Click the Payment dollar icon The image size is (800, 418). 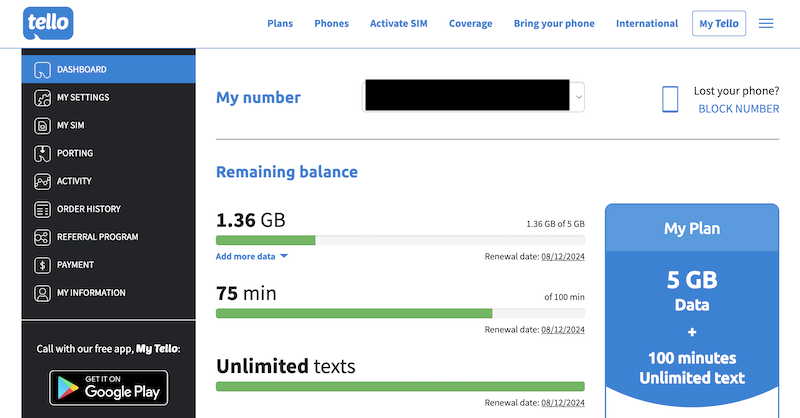click(42, 266)
